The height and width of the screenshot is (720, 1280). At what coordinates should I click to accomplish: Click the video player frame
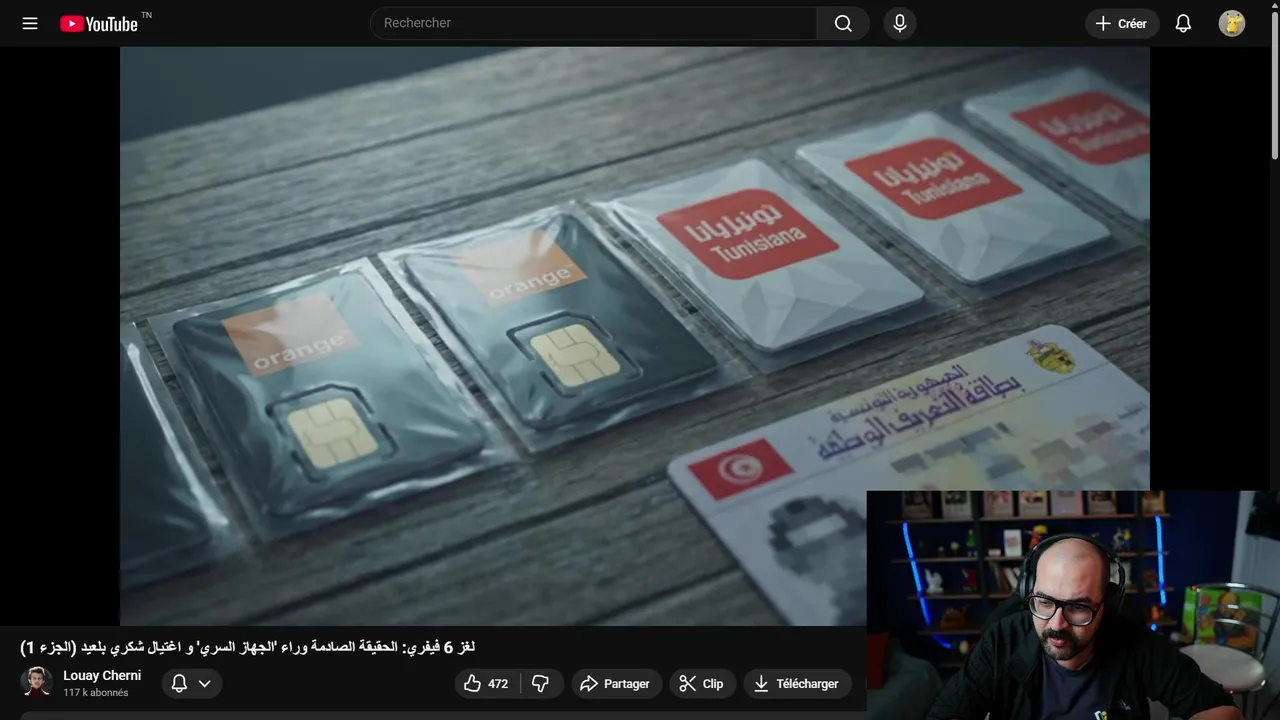(635, 336)
